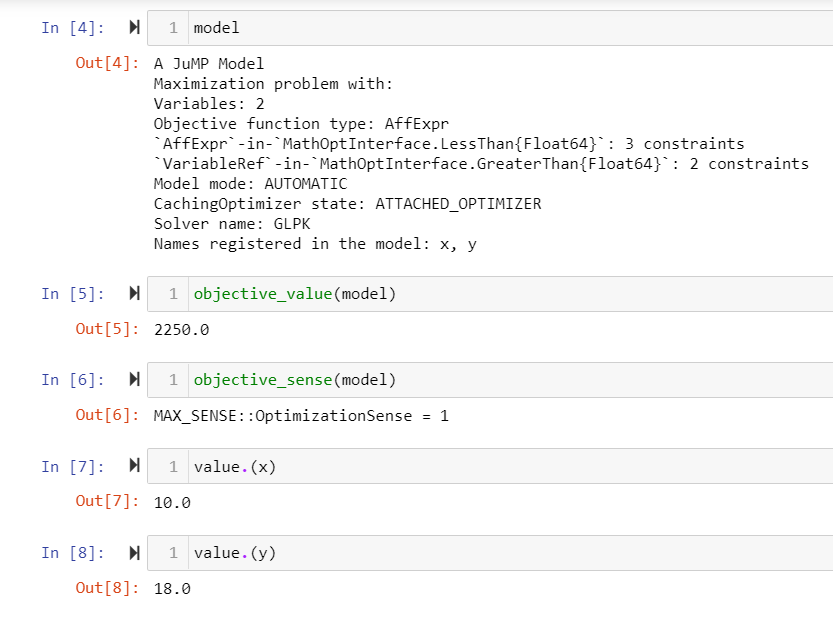Run the value.(y) cell

click(x=135, y=553)
